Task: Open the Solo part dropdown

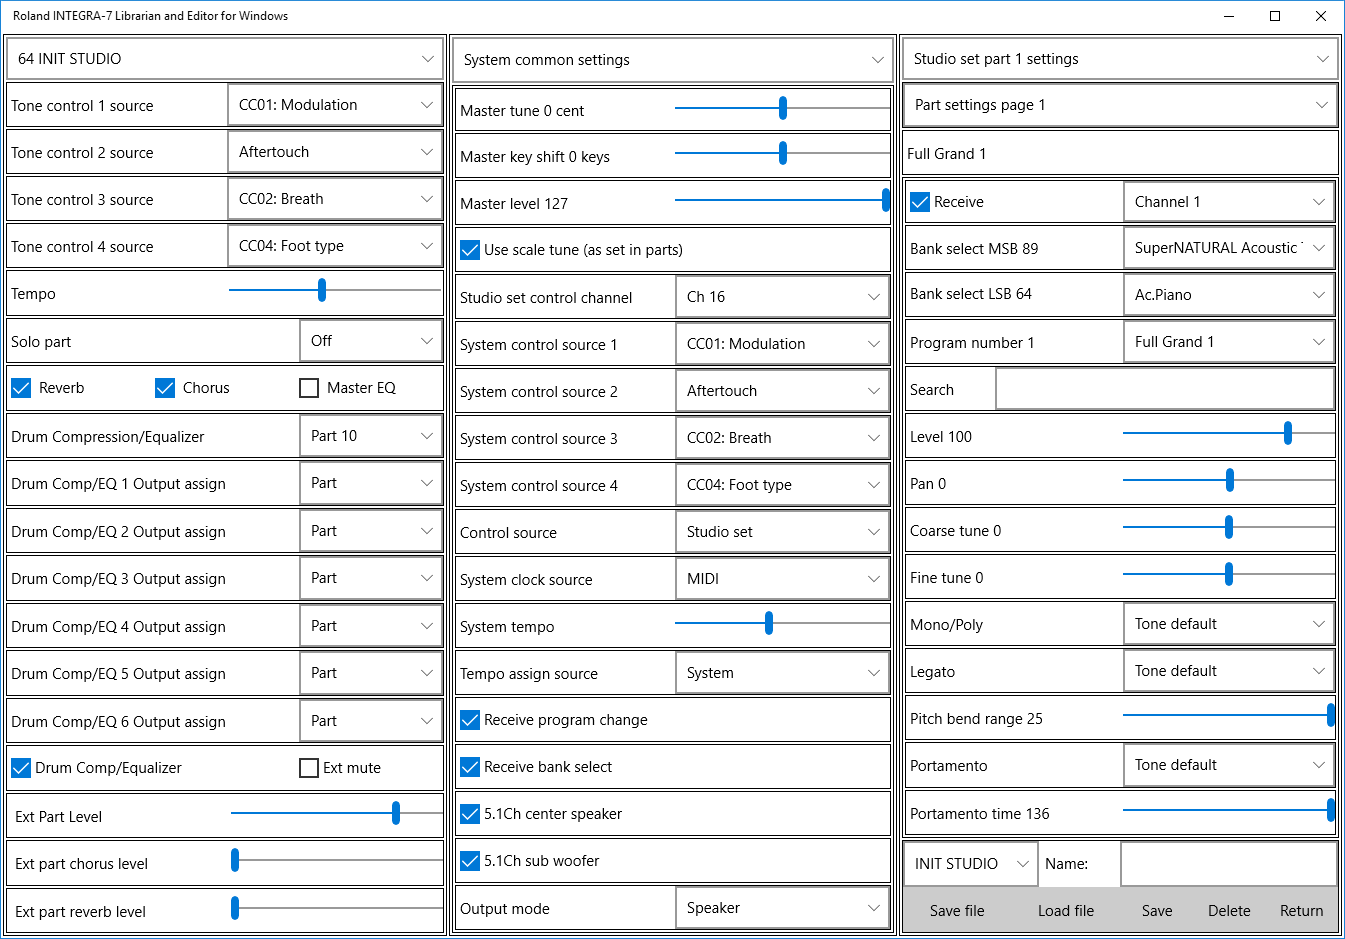Action: (x=371, y=341)
